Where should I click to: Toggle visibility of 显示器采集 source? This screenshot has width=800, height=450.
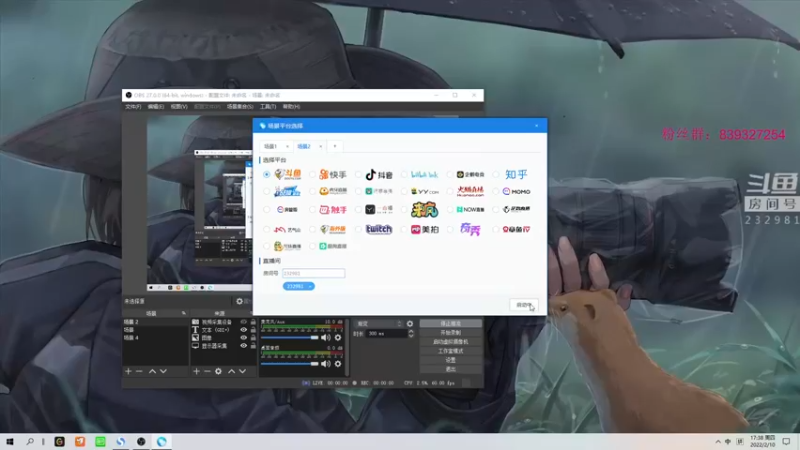pos(243,345)
